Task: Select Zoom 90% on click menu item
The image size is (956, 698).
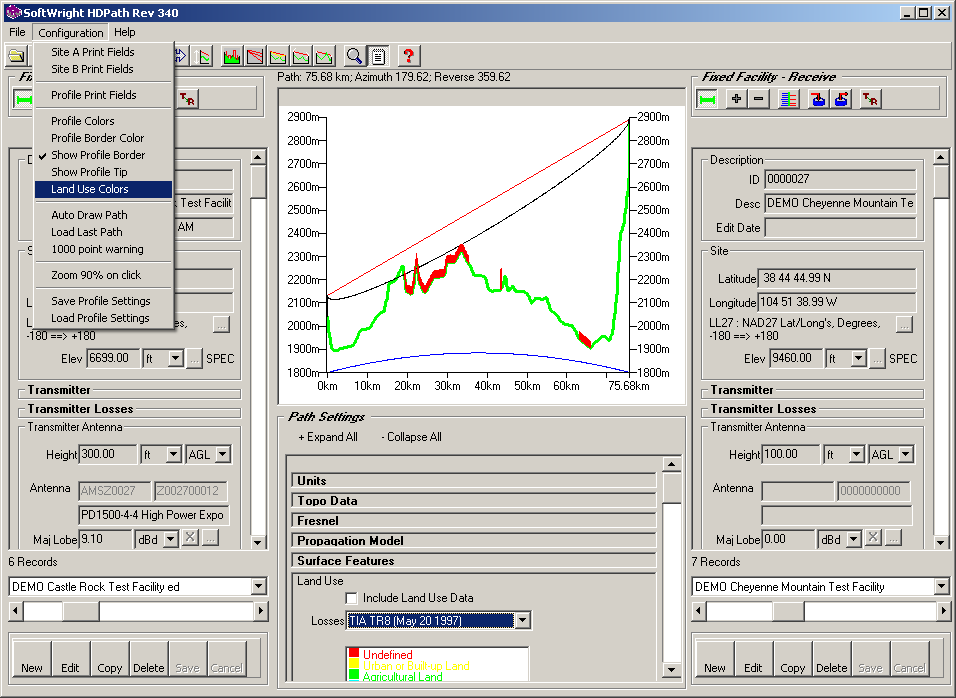Action: [x=96, y=275]
